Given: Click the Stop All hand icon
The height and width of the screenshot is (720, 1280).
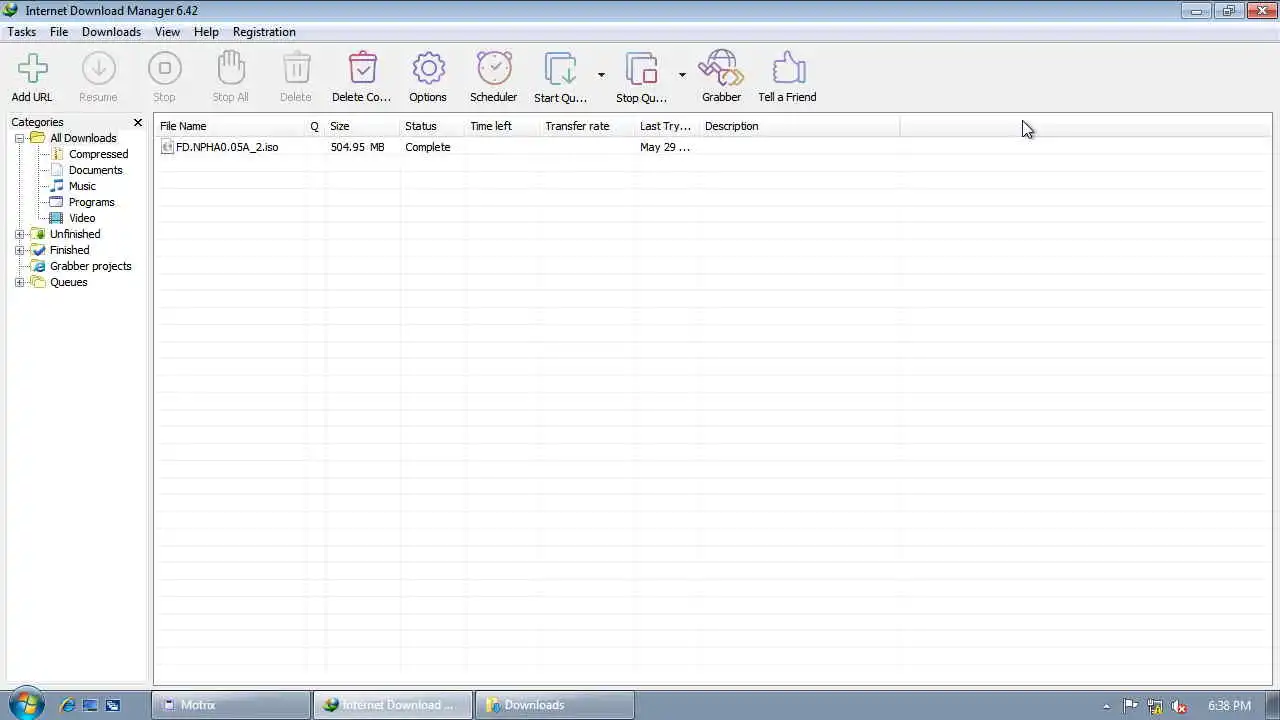Looking at the screenshot, I should (230, 69).
